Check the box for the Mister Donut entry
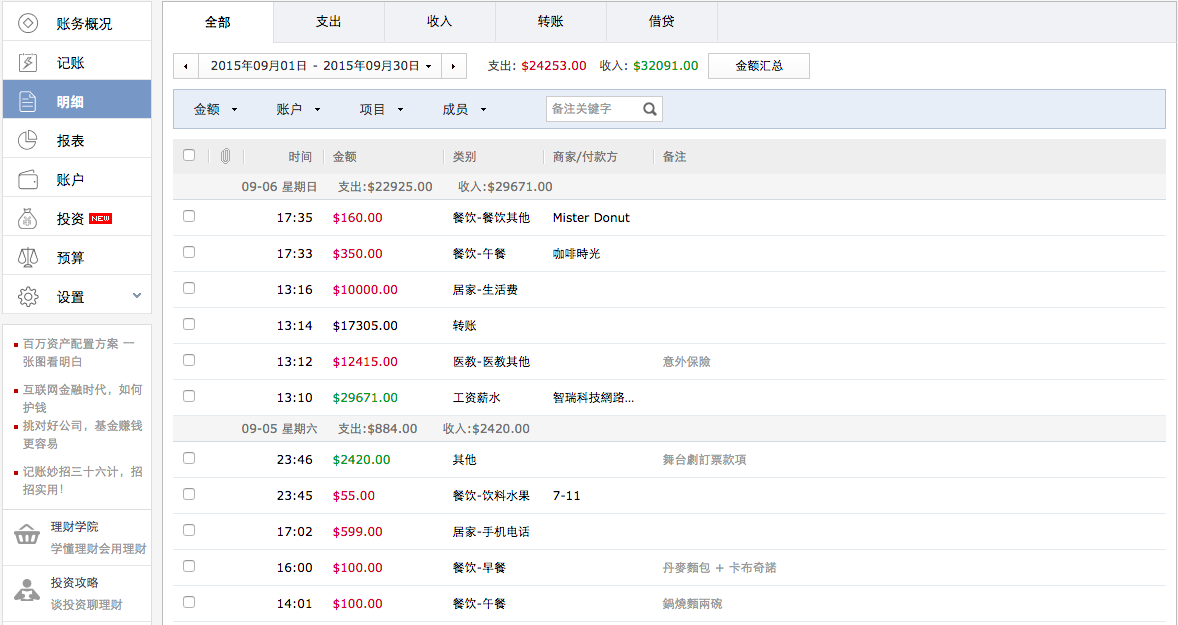This screenshot has width=1178, height=625. pos(189,216)
